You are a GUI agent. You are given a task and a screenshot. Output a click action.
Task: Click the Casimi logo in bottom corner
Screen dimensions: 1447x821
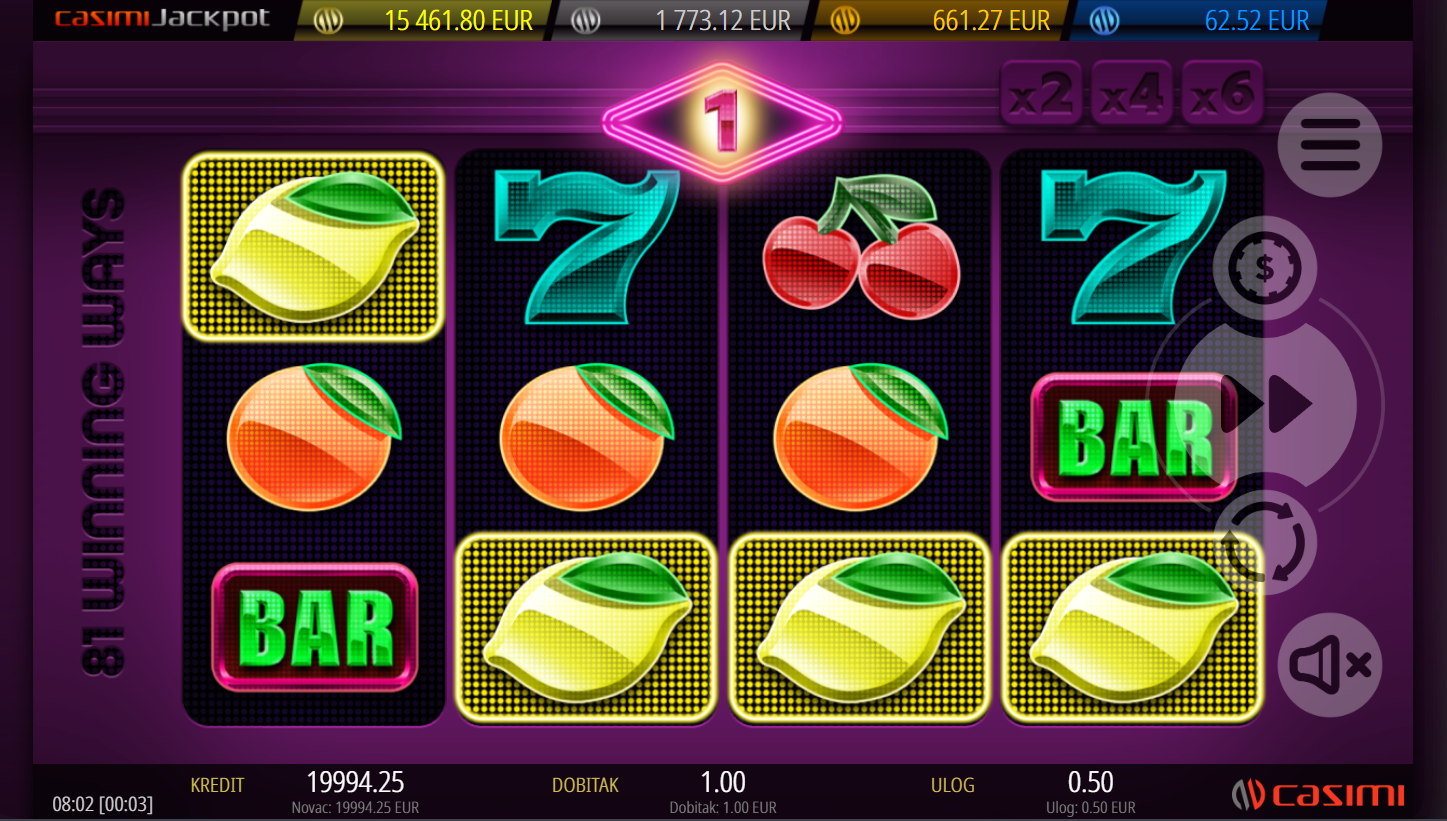pos(1318,795)
